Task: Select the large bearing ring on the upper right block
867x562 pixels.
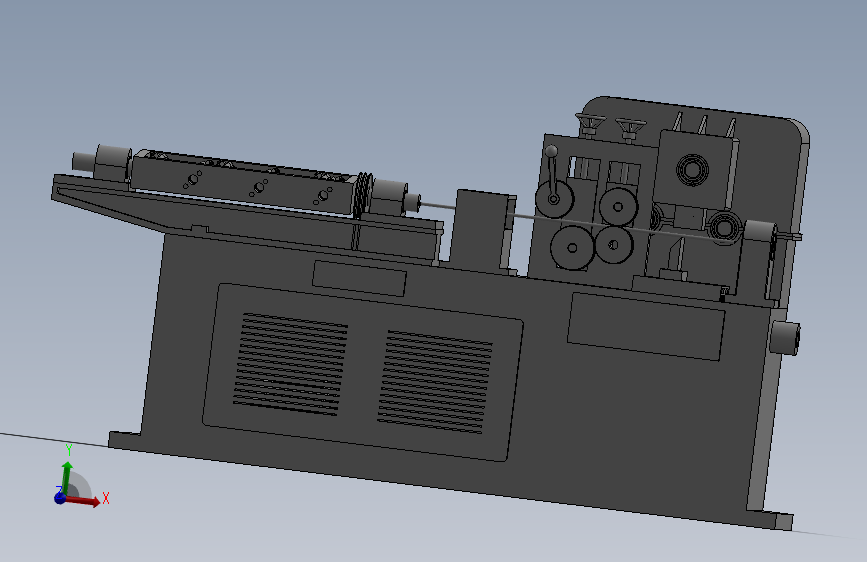Action: [x=692, y=169]
